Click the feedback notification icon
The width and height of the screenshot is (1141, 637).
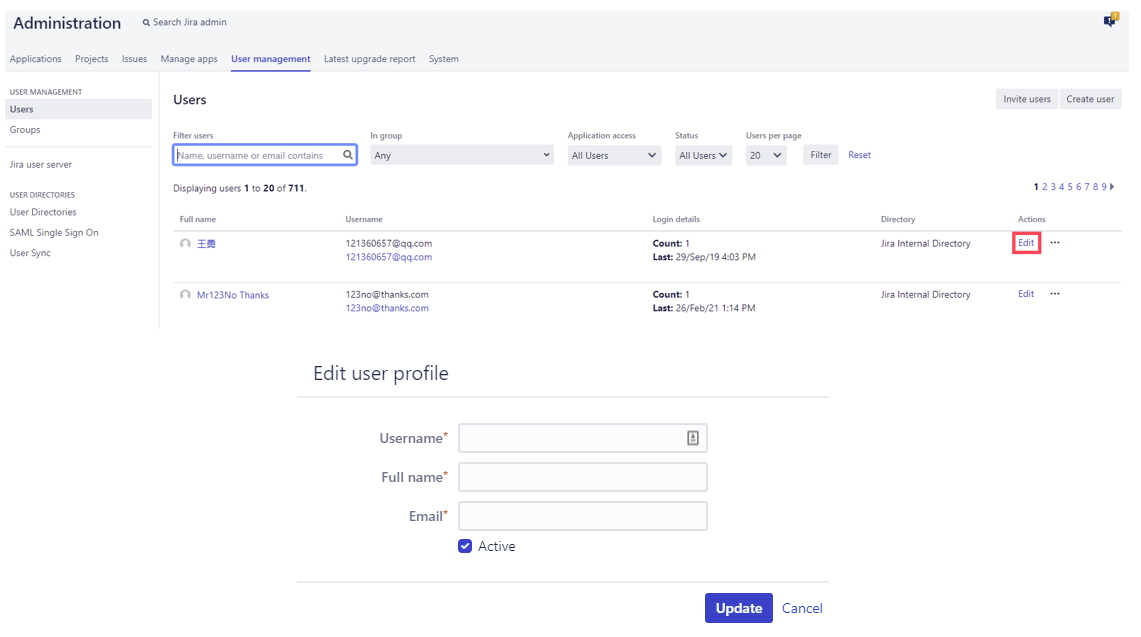(1110, 21)
